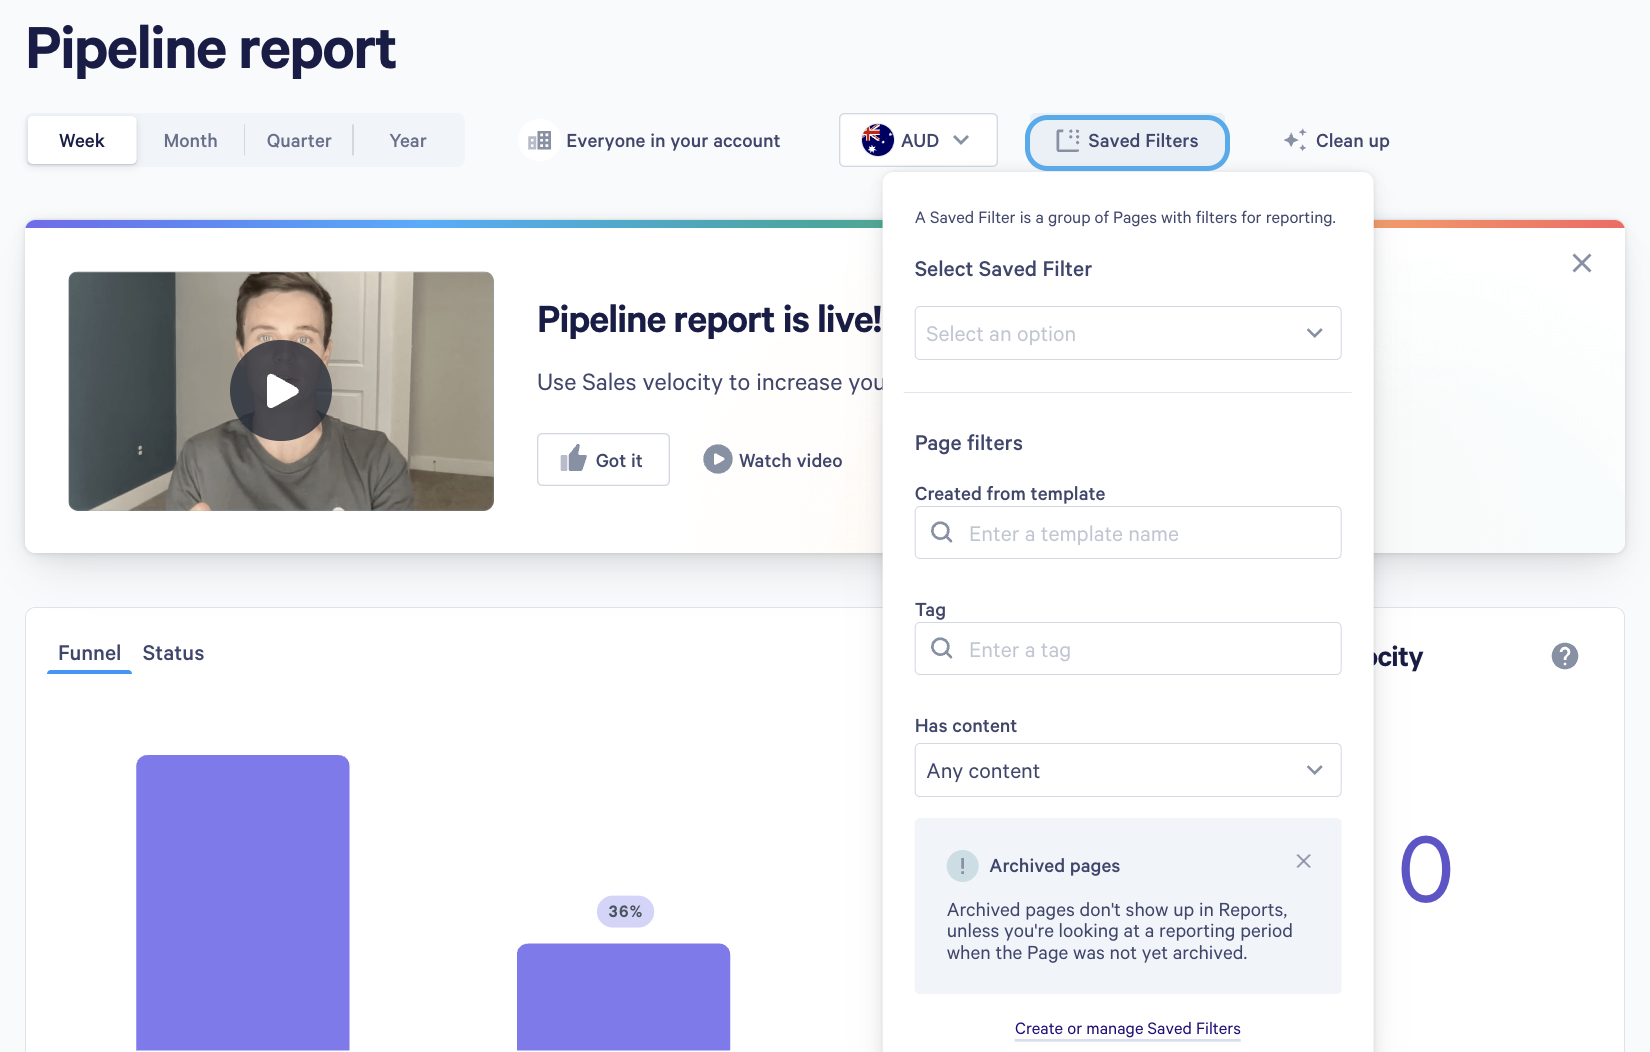Click the search icon in Tag field
The height and width of the screenshot is (1052, 1650).
[942, 648]
